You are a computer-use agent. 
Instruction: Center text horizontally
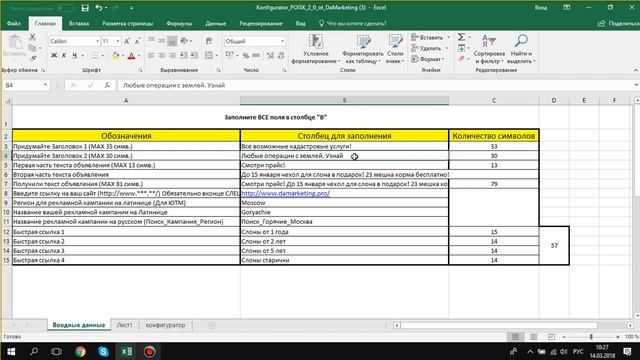click(162, 56)
